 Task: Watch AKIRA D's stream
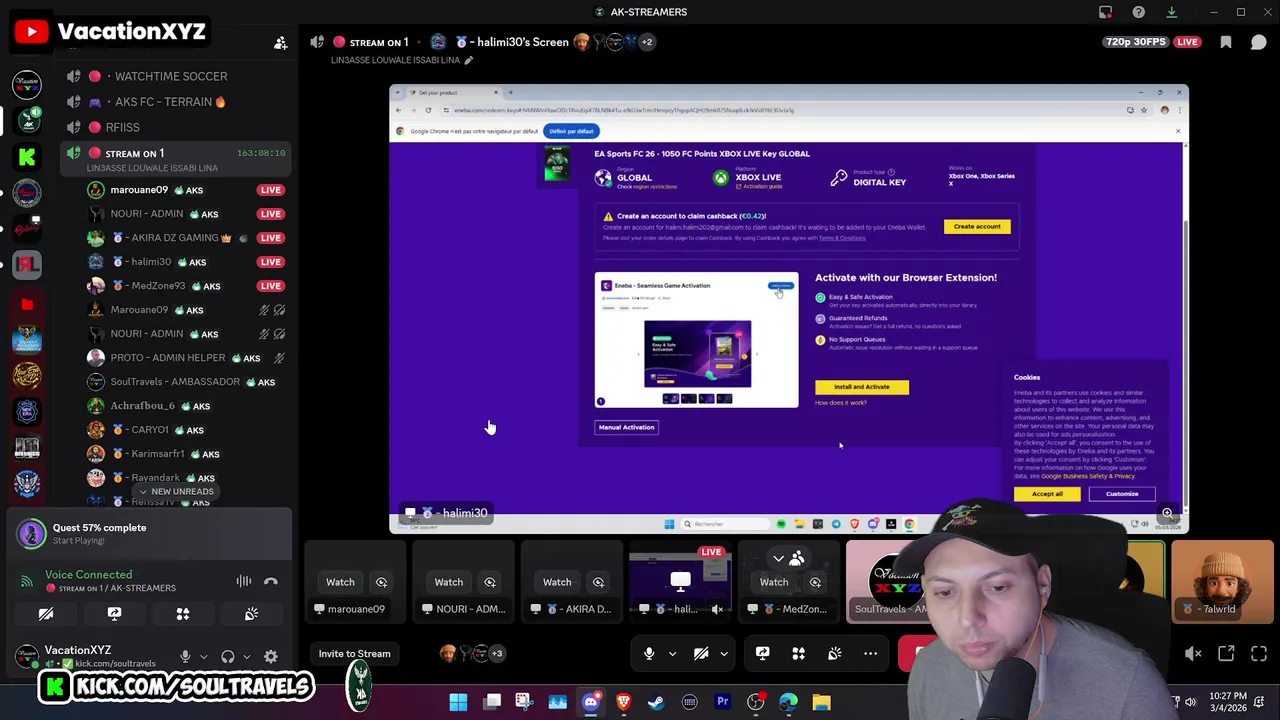(557, 582)
